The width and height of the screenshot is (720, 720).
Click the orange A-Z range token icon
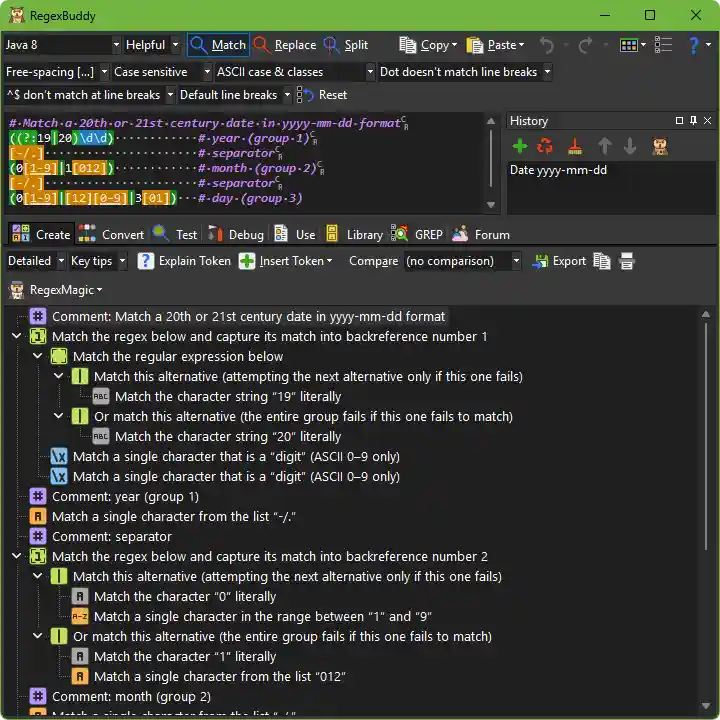pyautogui.click(x=80, y=617)
